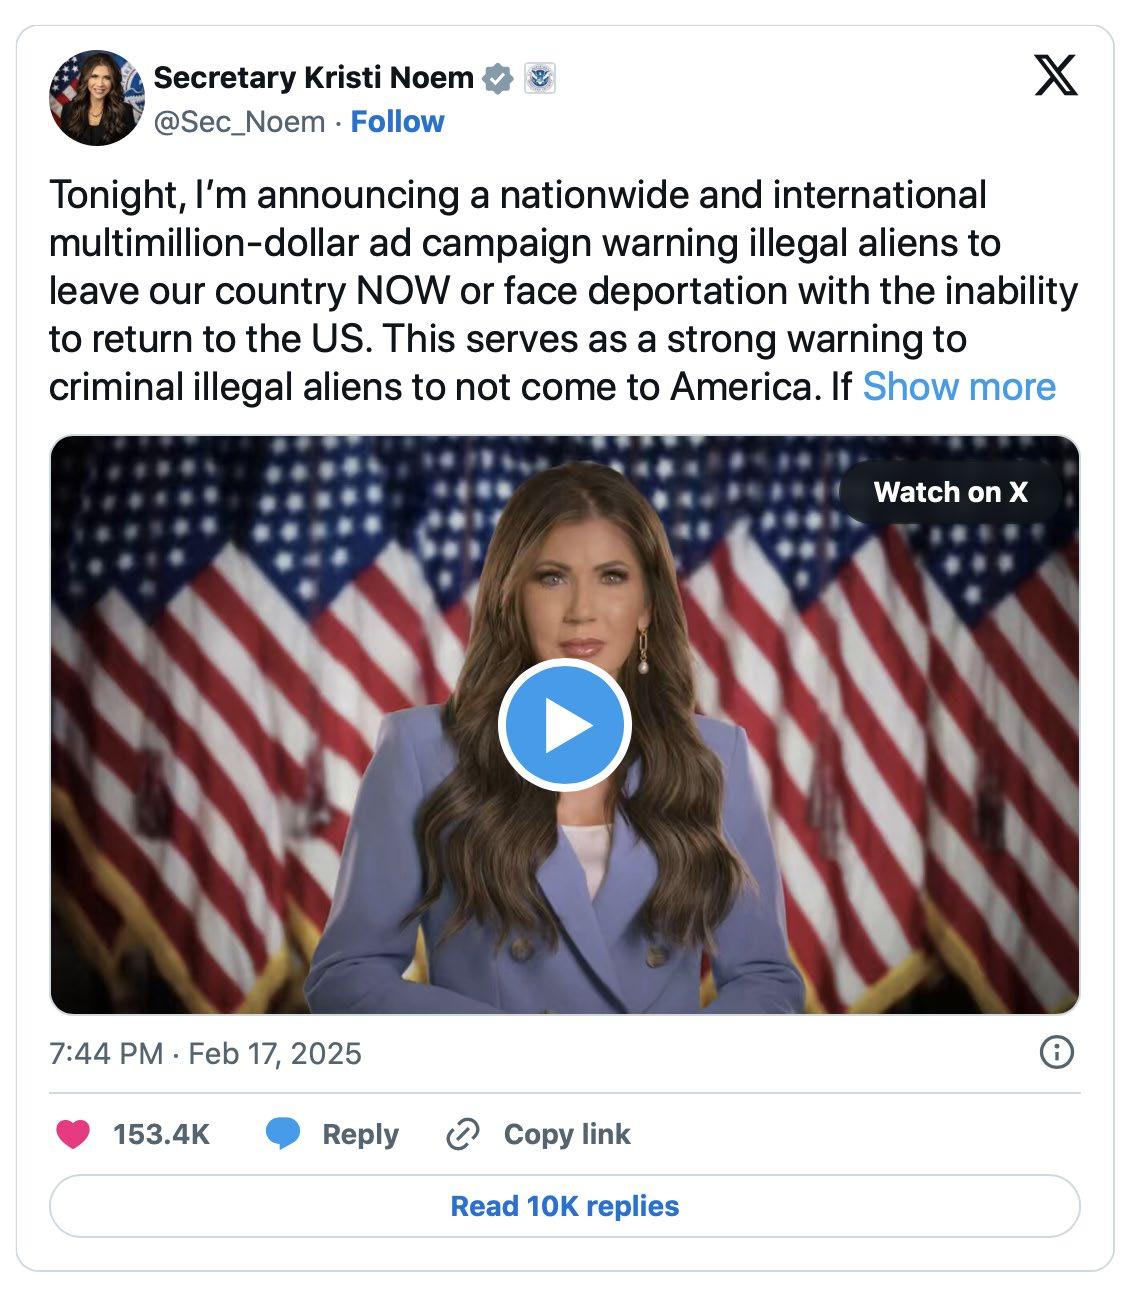Screen dimensions: 1132x1294
Task: Click the Secretary Kristi Noem display name
Action: tap(313, 78)
